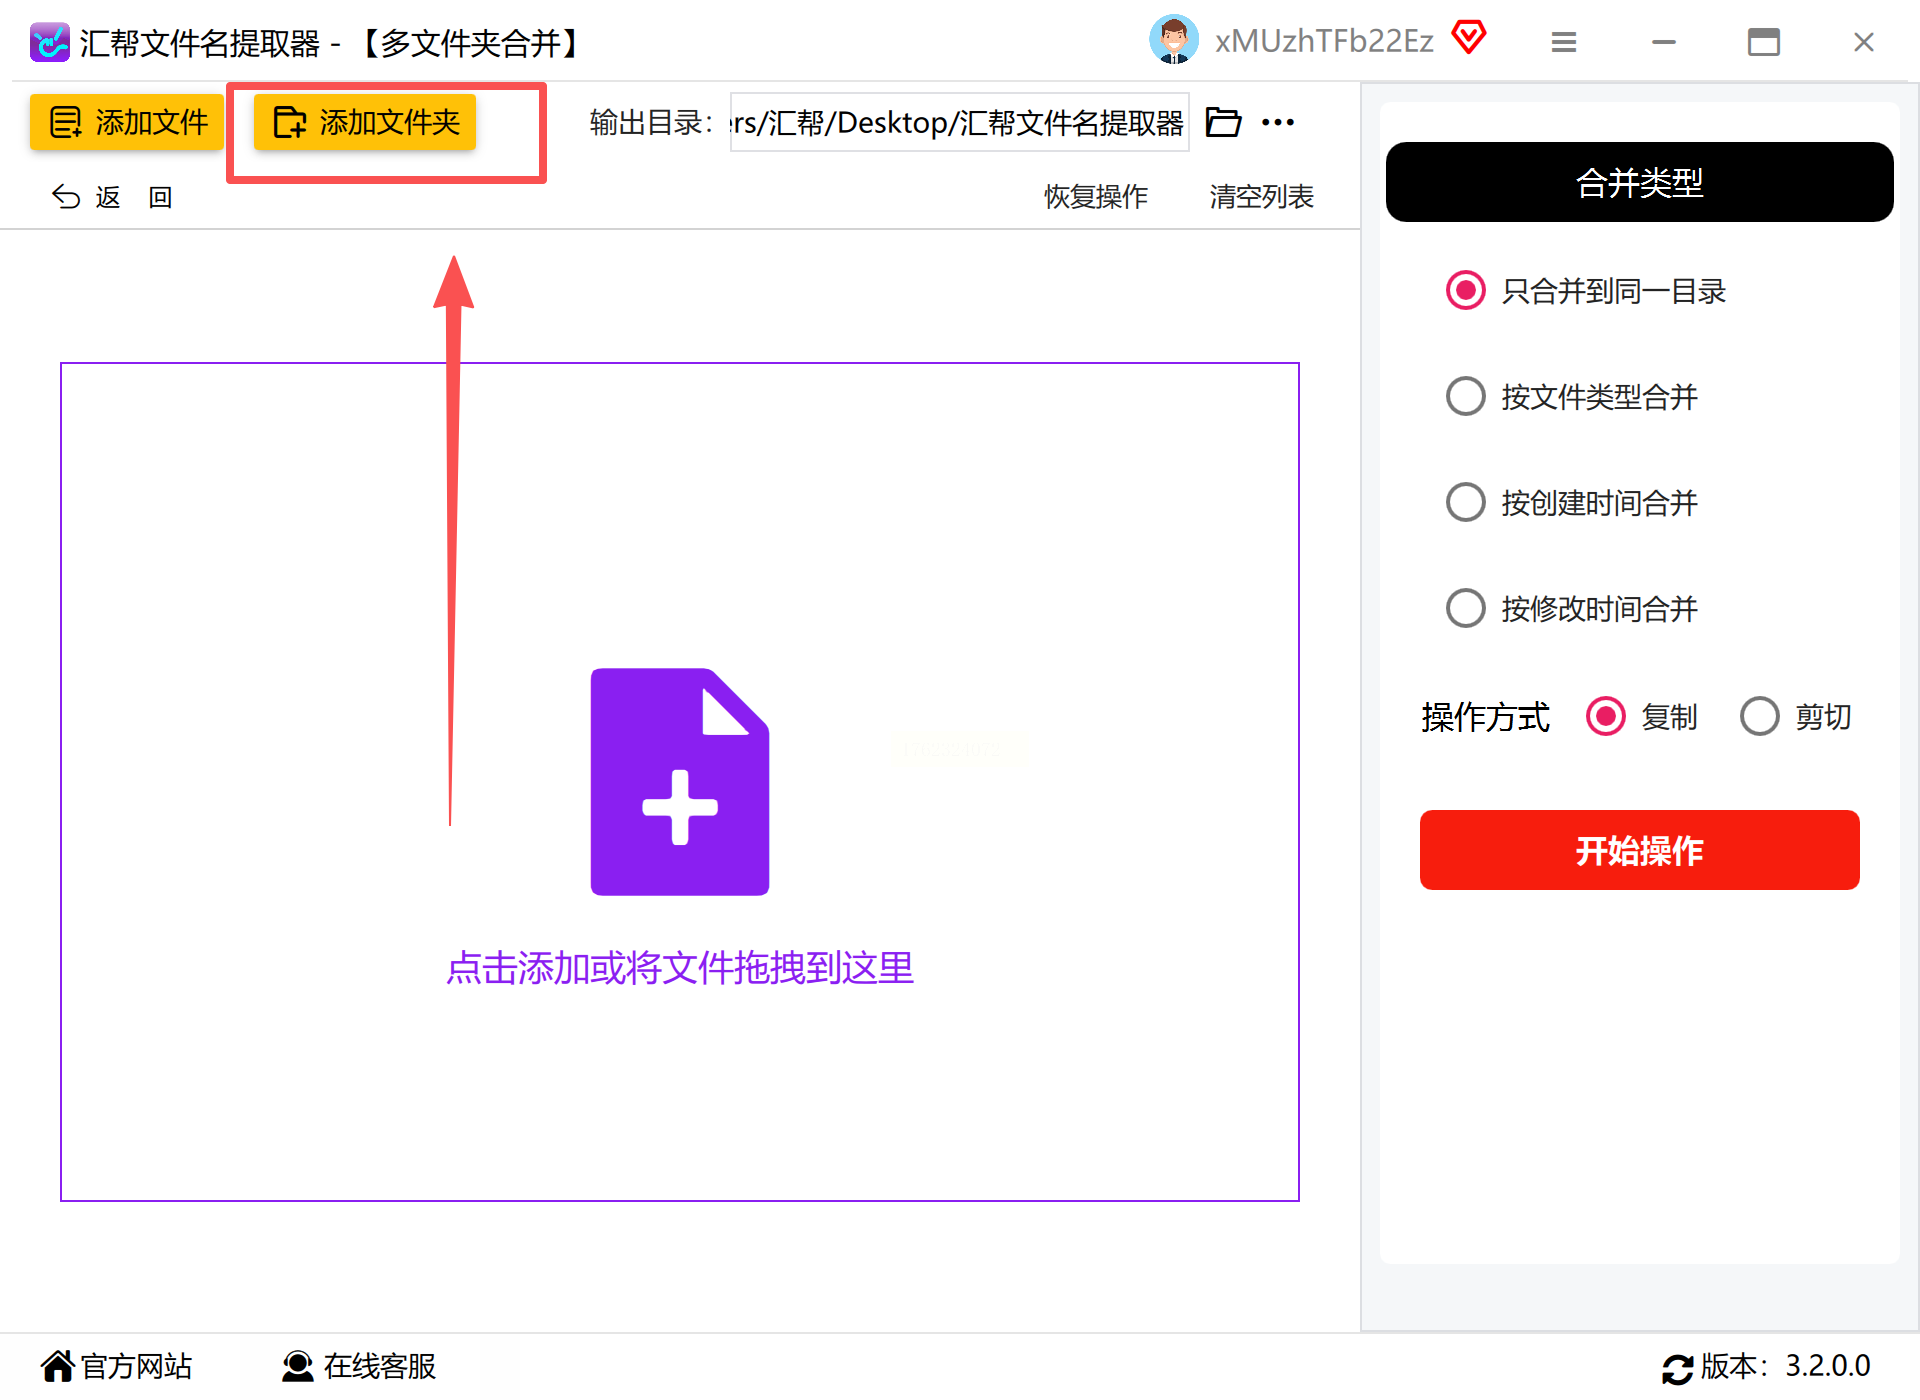The width and height of the screenshot is (1920, 1400).
Task: Select merge by creation time option
Action: coord(1466,502)
